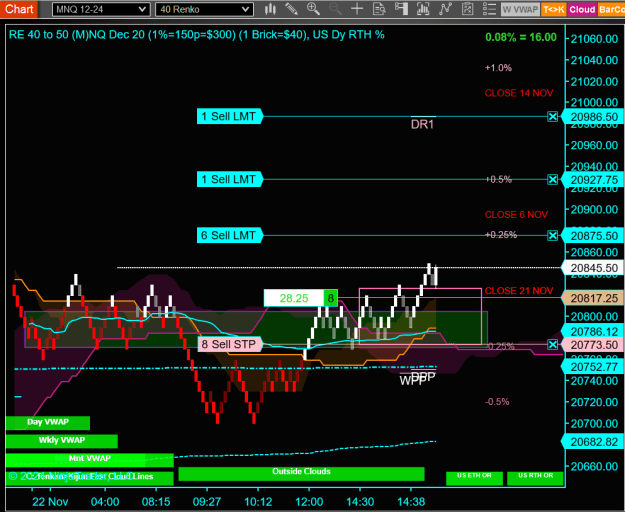
Task: Click the green position quantity 8 box
Action: point(330,298)
